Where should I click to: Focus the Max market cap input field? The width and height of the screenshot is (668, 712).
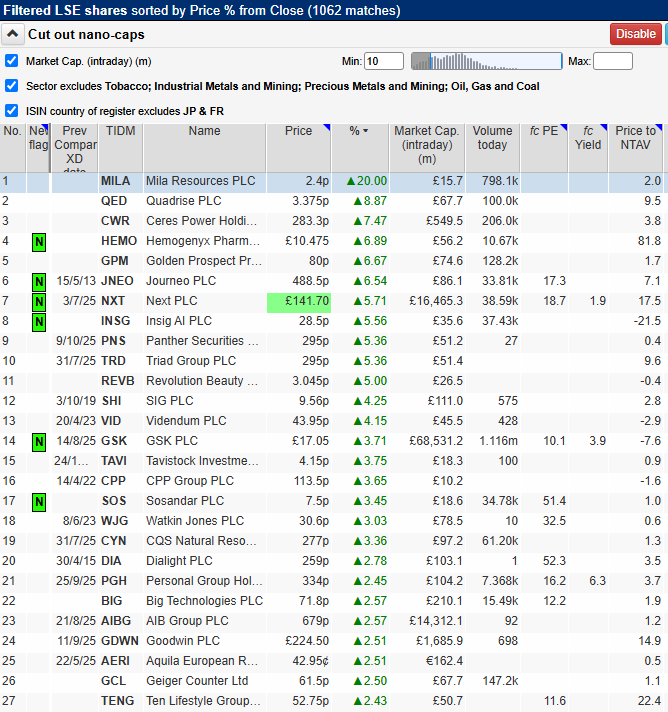click(613, 61)
